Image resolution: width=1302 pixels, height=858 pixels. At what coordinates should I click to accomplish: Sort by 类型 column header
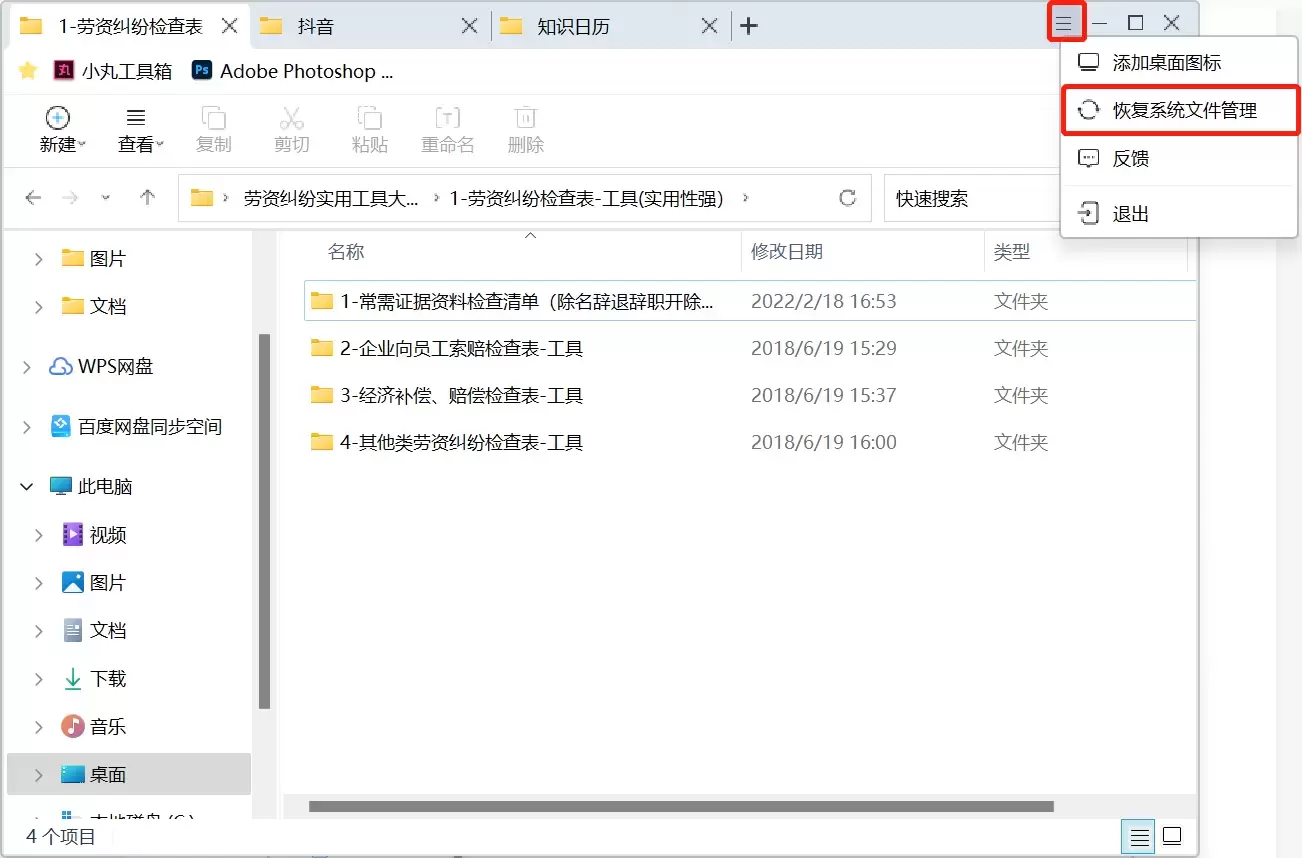click(1012, 252)
